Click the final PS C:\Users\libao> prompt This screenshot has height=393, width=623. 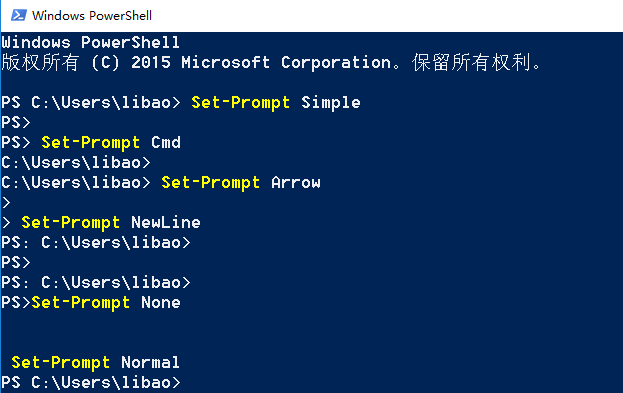(91, 382)
